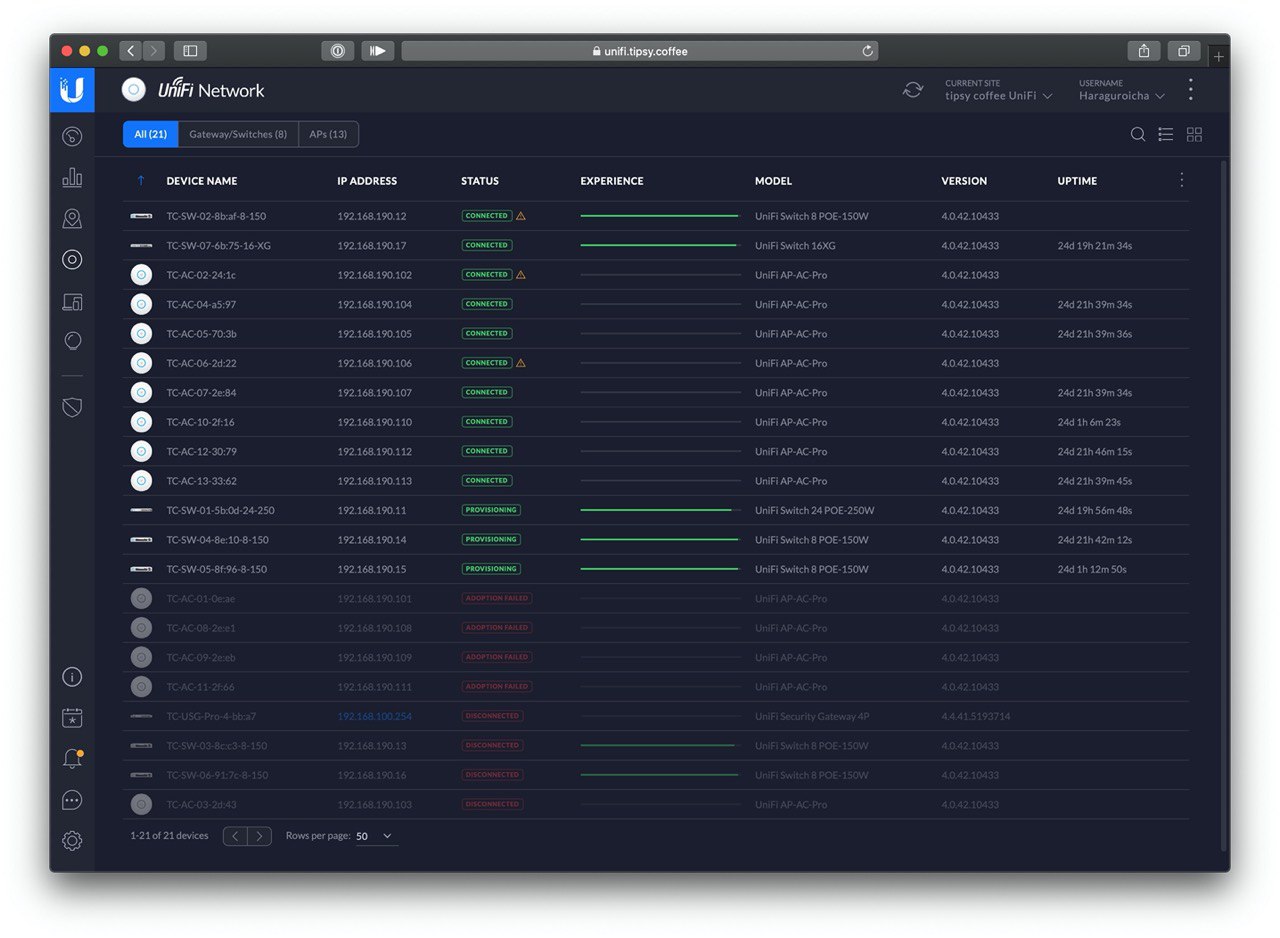The image size is (1280, 938).
Task: Click Safari forward button
Action: coord(154,51)
